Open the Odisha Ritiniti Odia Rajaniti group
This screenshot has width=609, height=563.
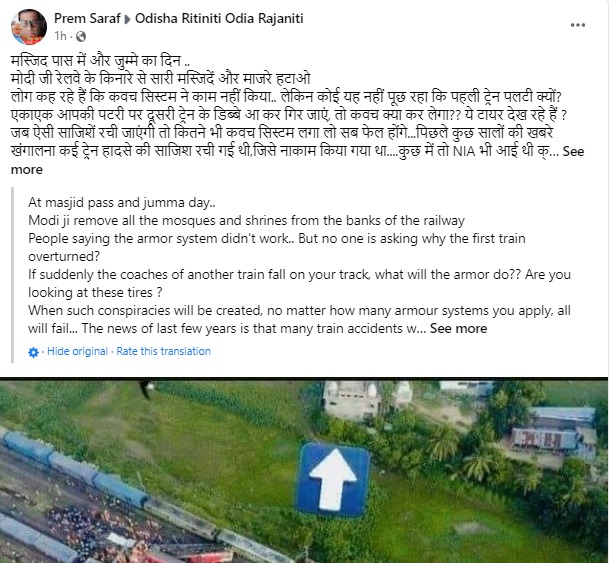(219, 18)
